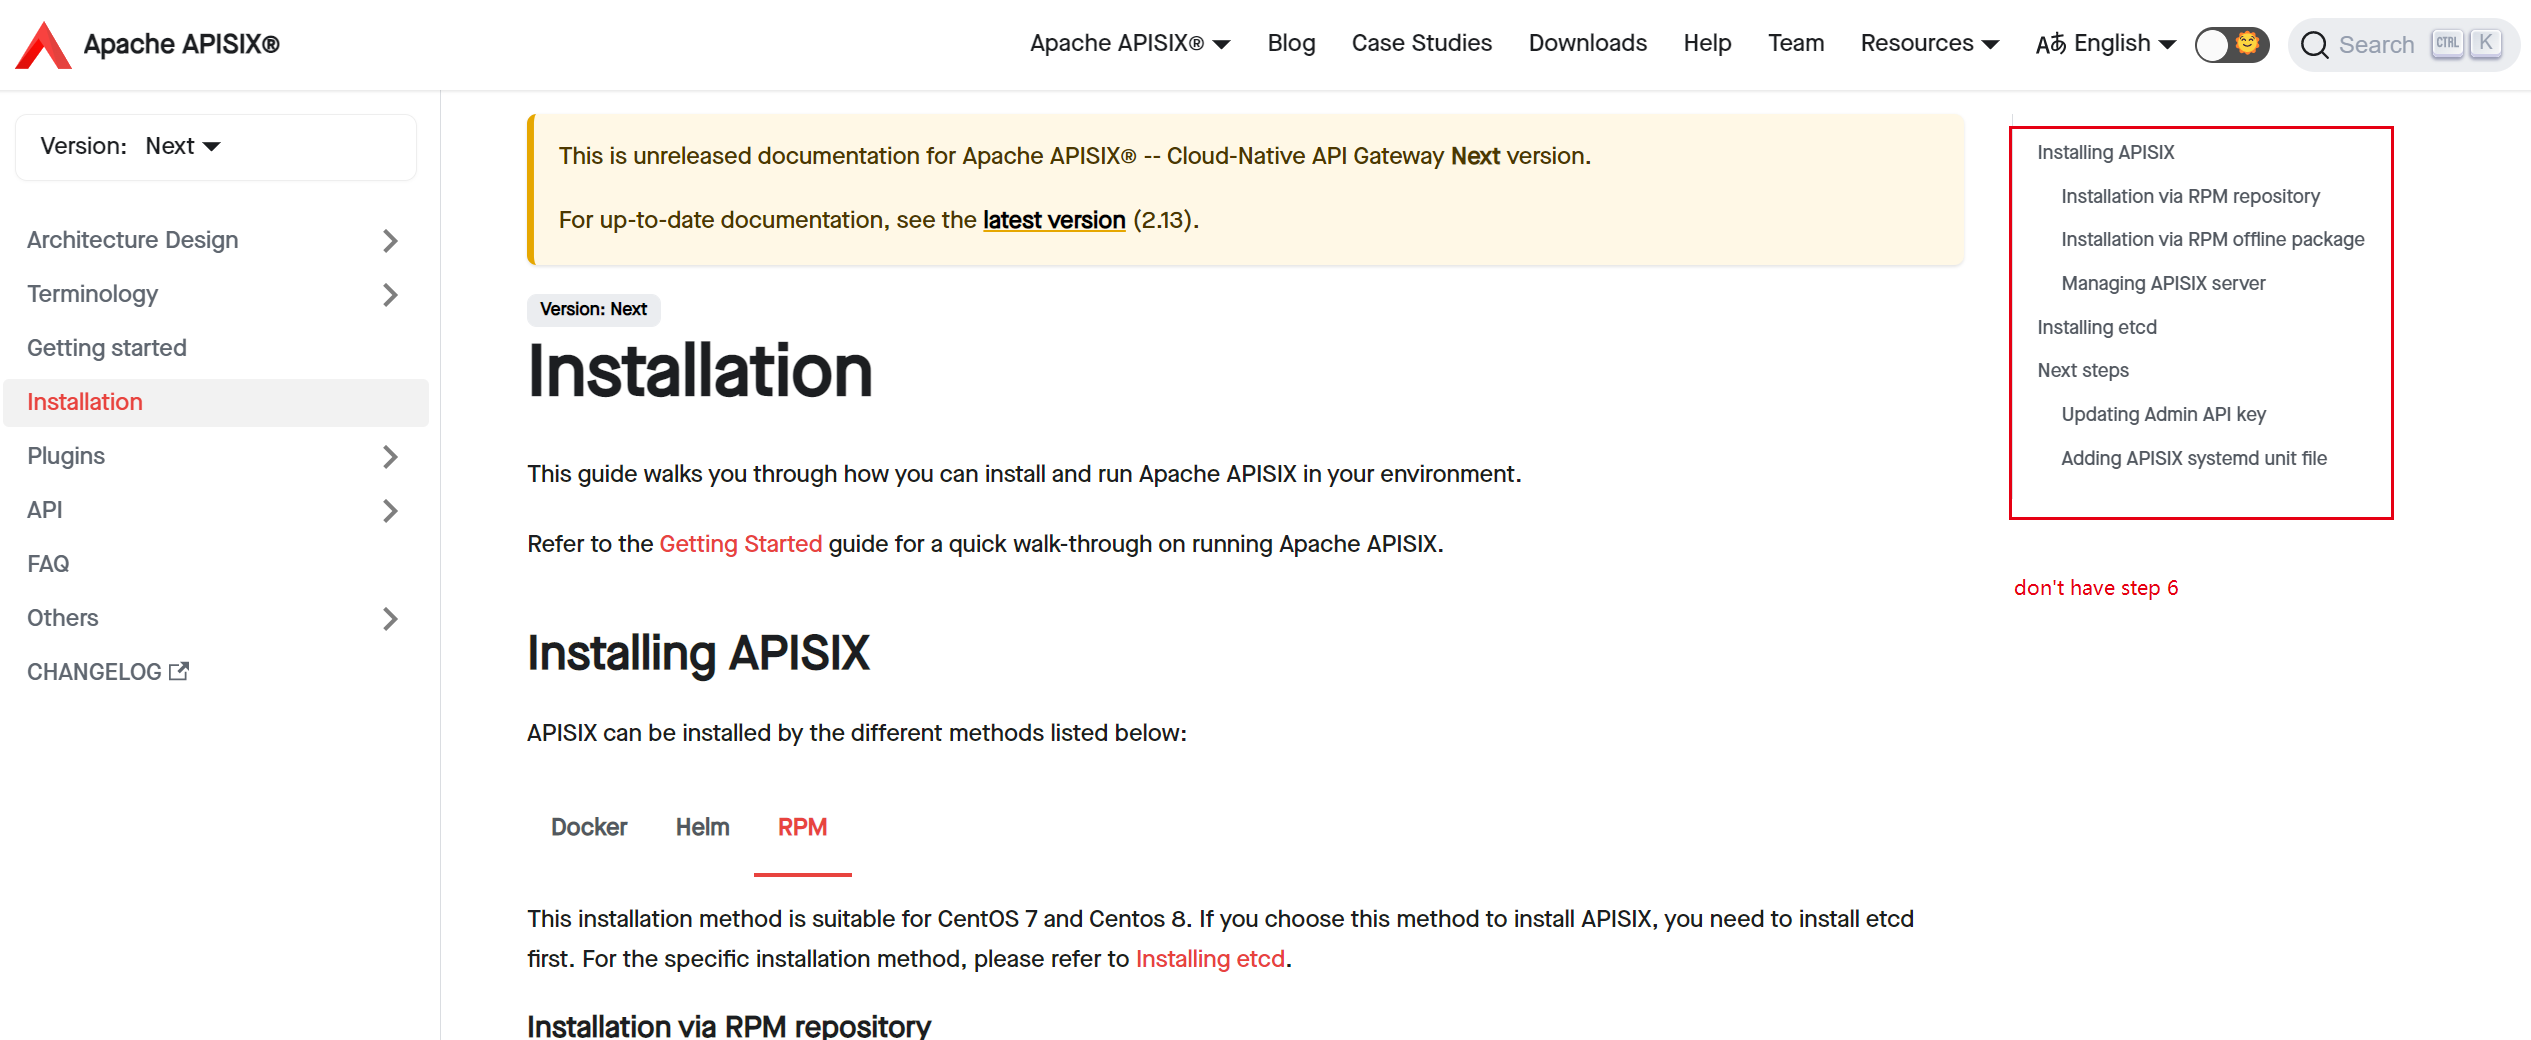Switch to the Helm tab
2531x1040 pixels.
[702, 827]
